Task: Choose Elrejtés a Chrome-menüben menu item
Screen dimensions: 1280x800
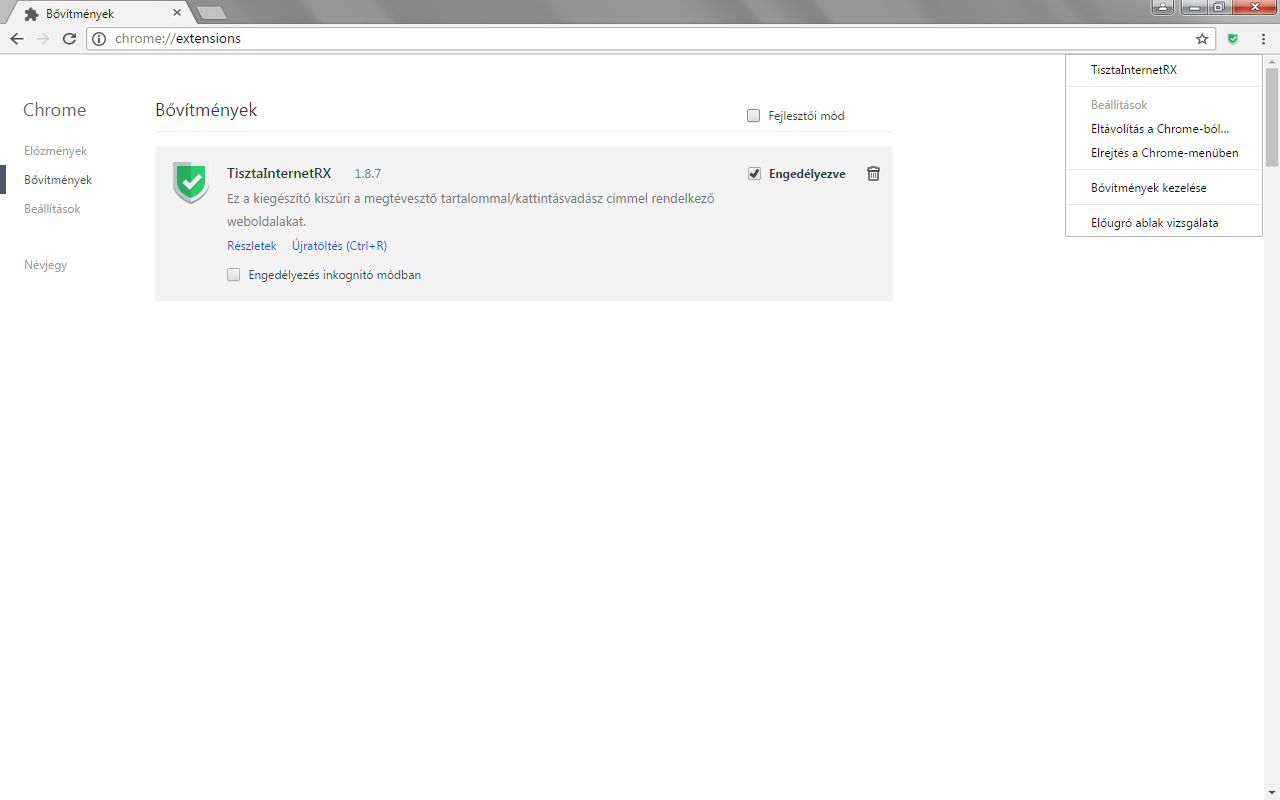Action: coord(1164,153)
